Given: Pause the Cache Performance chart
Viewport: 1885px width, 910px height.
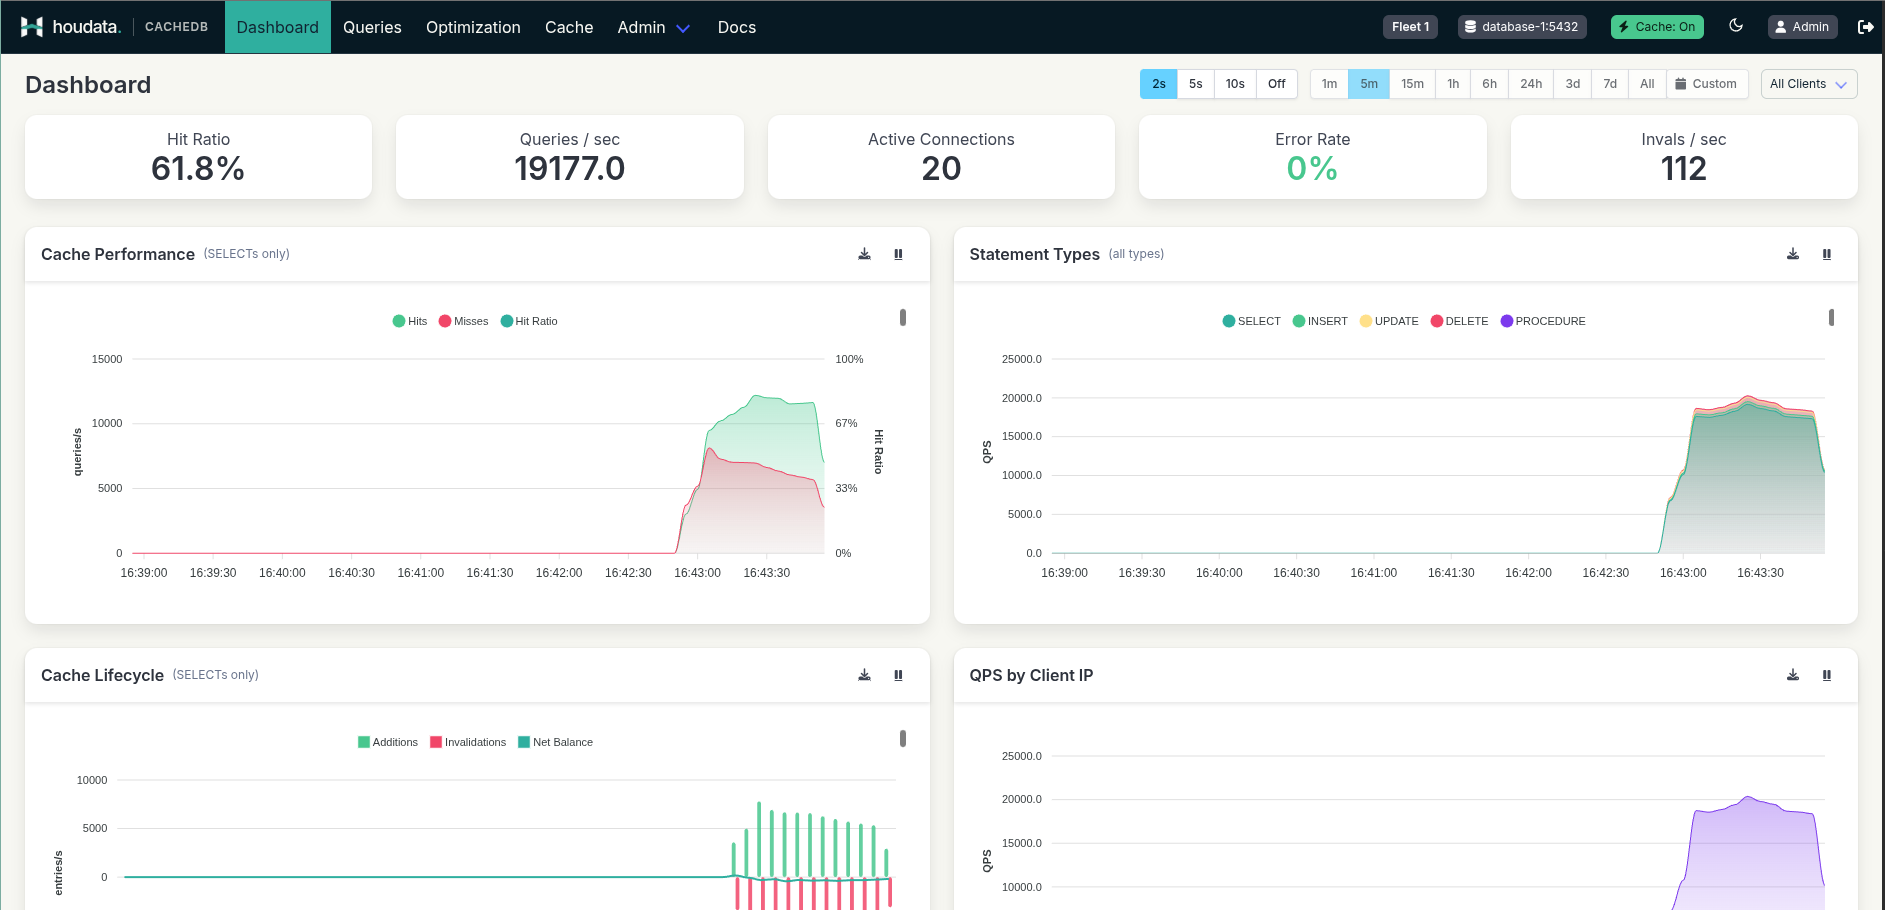Looking at the screenshot, I should [898, 254].
